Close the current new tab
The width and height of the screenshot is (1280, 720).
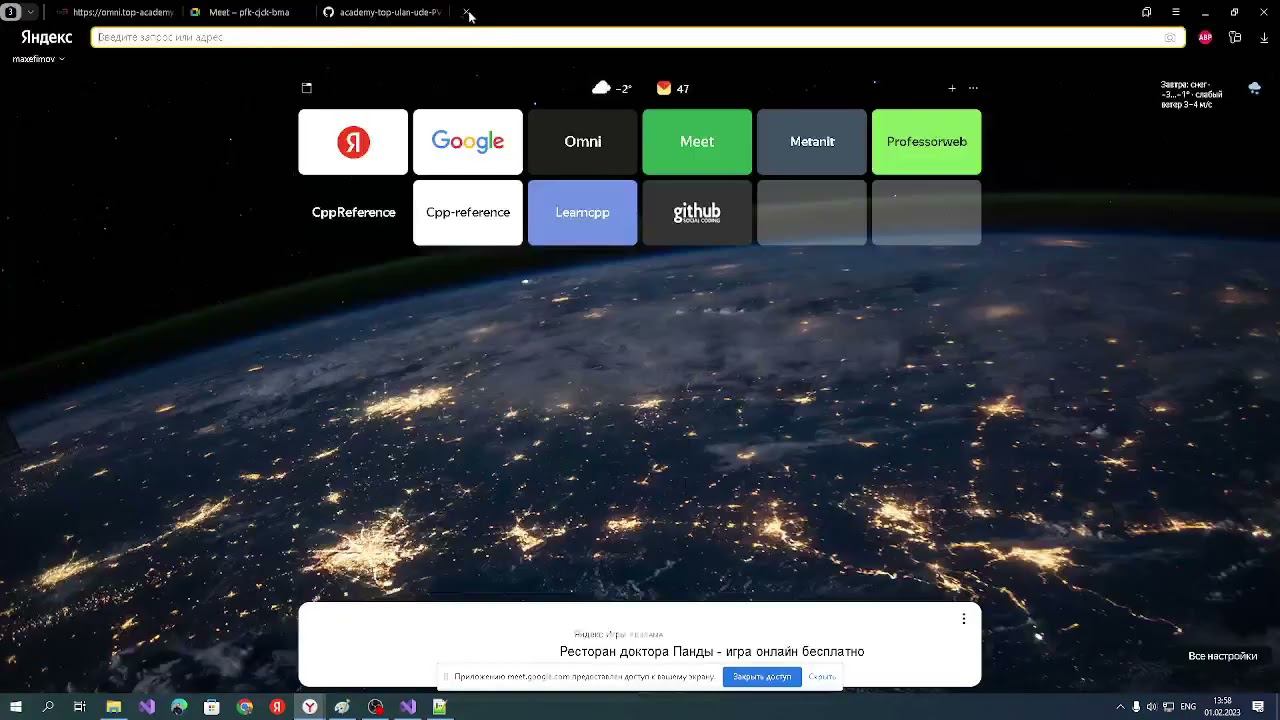coord(466,12)
